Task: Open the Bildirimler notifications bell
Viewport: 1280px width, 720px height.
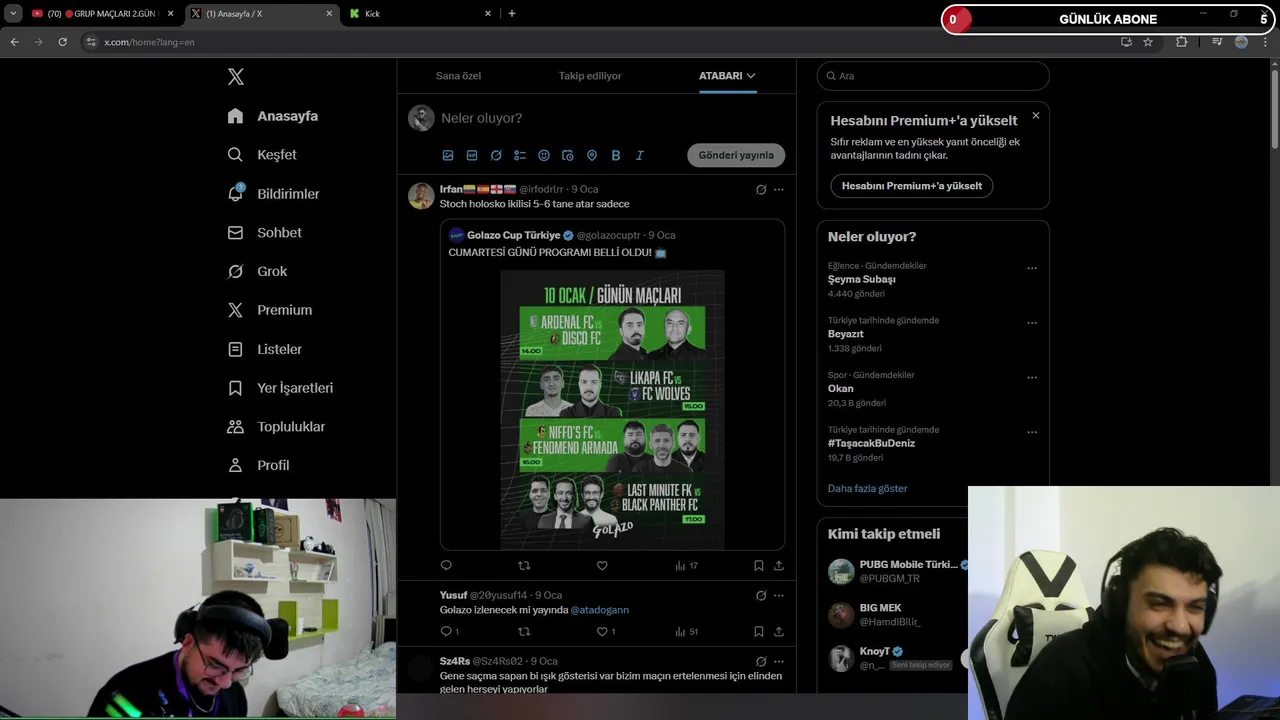Action: [x=236, y=193]
